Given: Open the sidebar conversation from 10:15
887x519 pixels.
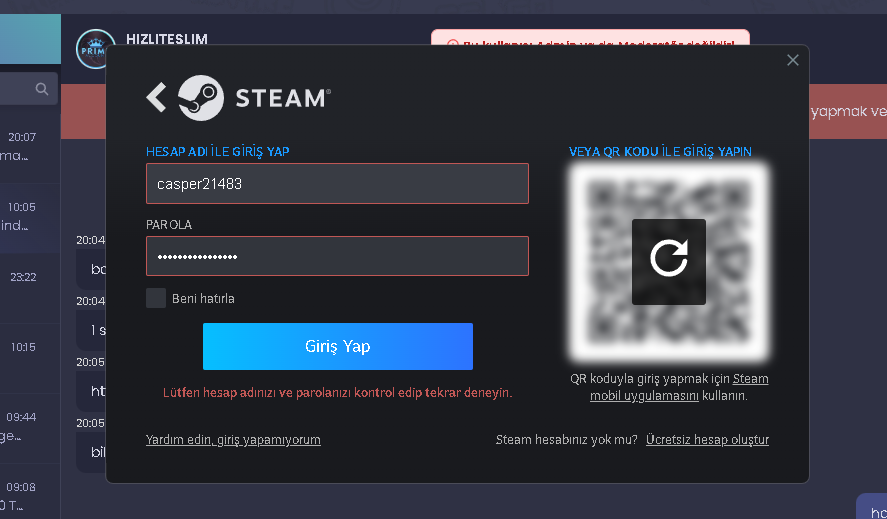Looking at the screenshot, I should tap(30, 358).
